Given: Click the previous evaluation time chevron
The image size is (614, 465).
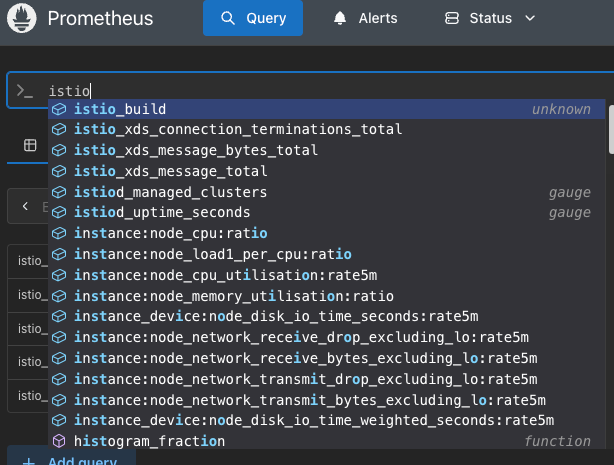Looking at the screenshot, I should pos(25,206).
